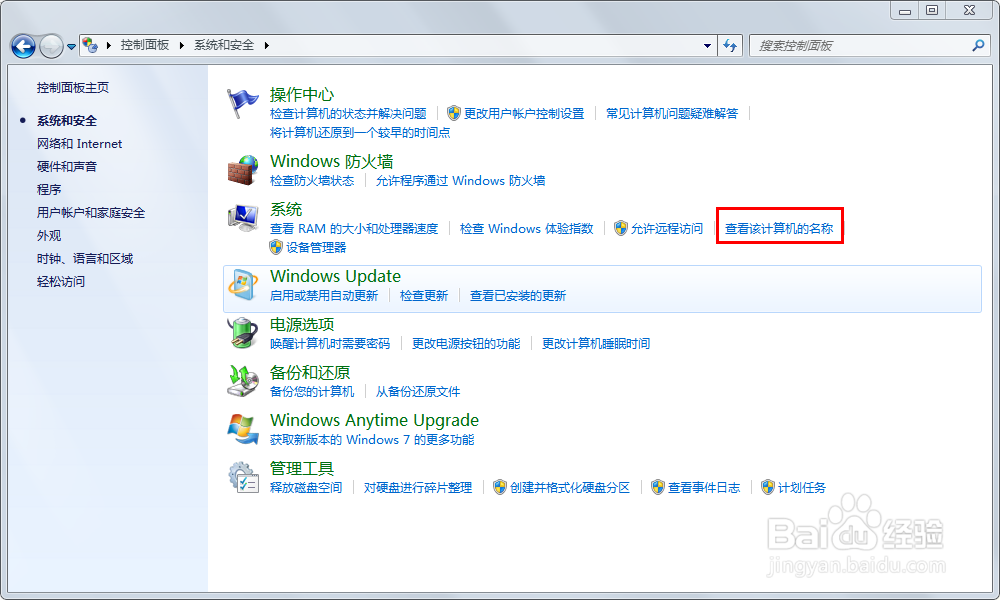This screenshot has width=1000, height=600.
Task: Click shield icon beside 更改用户帐户控制设置
Action: [453, 113]
